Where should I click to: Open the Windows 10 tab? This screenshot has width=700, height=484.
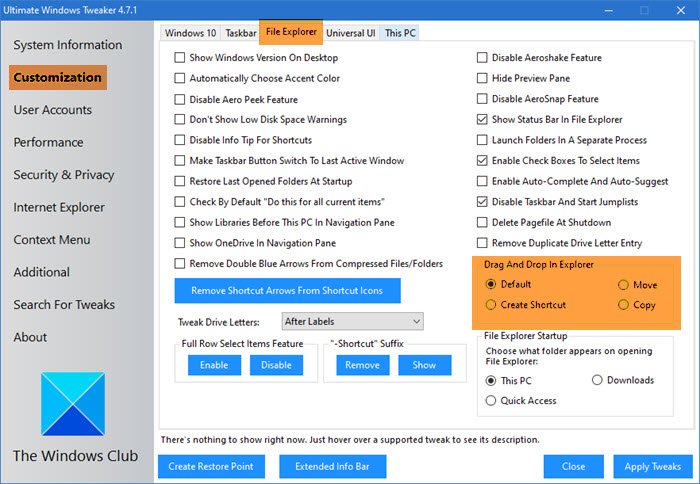[190, 33]
